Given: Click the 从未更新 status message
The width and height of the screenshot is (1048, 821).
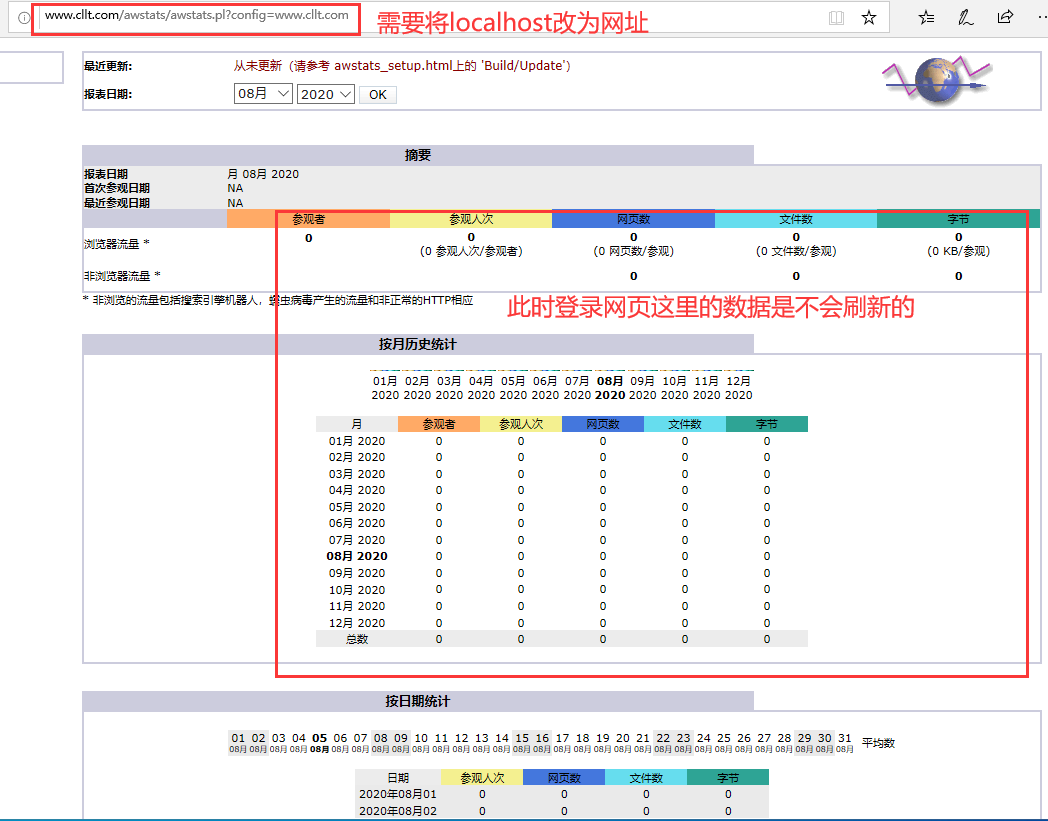Looking at the screenshot, I should (402, 66).
